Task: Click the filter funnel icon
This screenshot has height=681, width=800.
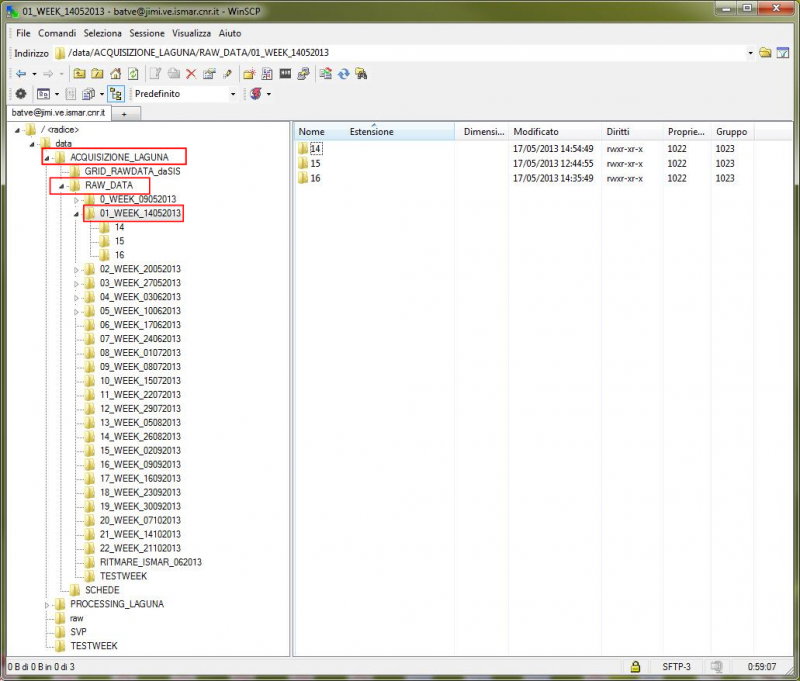Action: click(783, 53)
